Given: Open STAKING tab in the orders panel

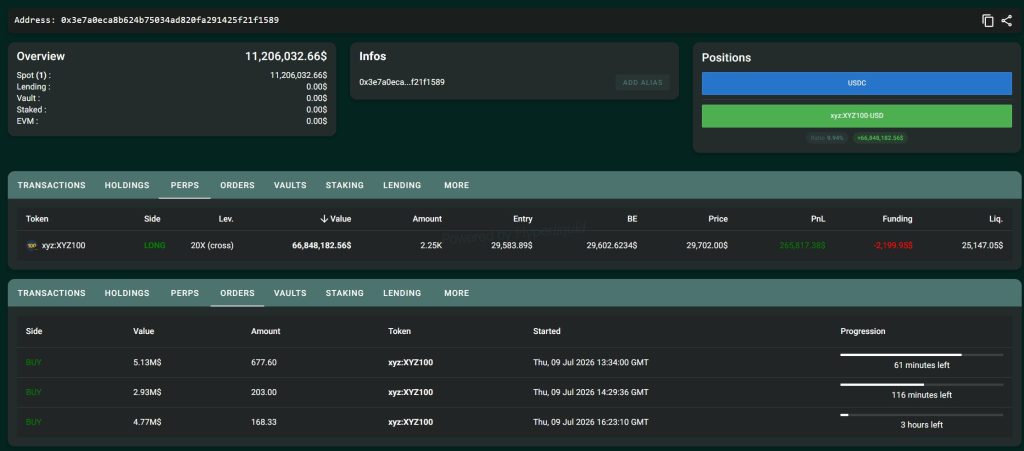Looking at the screenshot, I should click(x=345, y=293).
